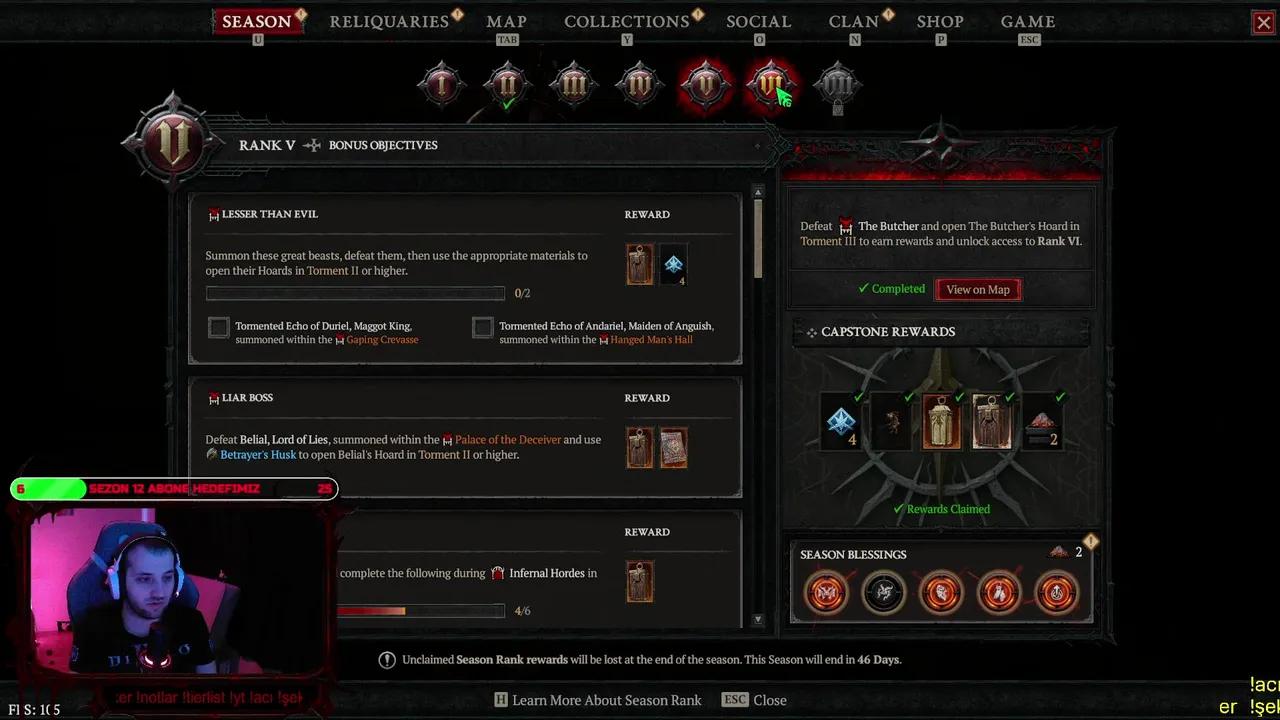This screenshot has height=720, width=1280.
Task: Switch to the Collections tab
Action: pos(627,21)
